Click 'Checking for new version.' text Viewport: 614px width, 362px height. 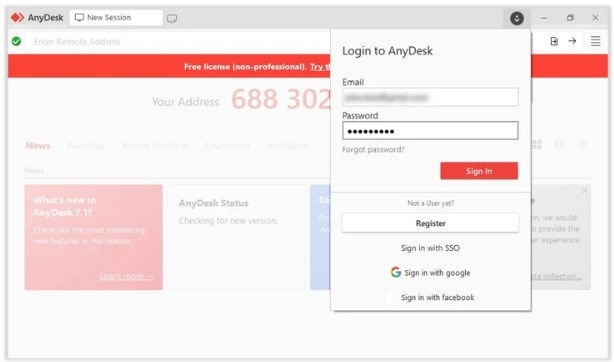pyautogui.click(x=228, y=221)
